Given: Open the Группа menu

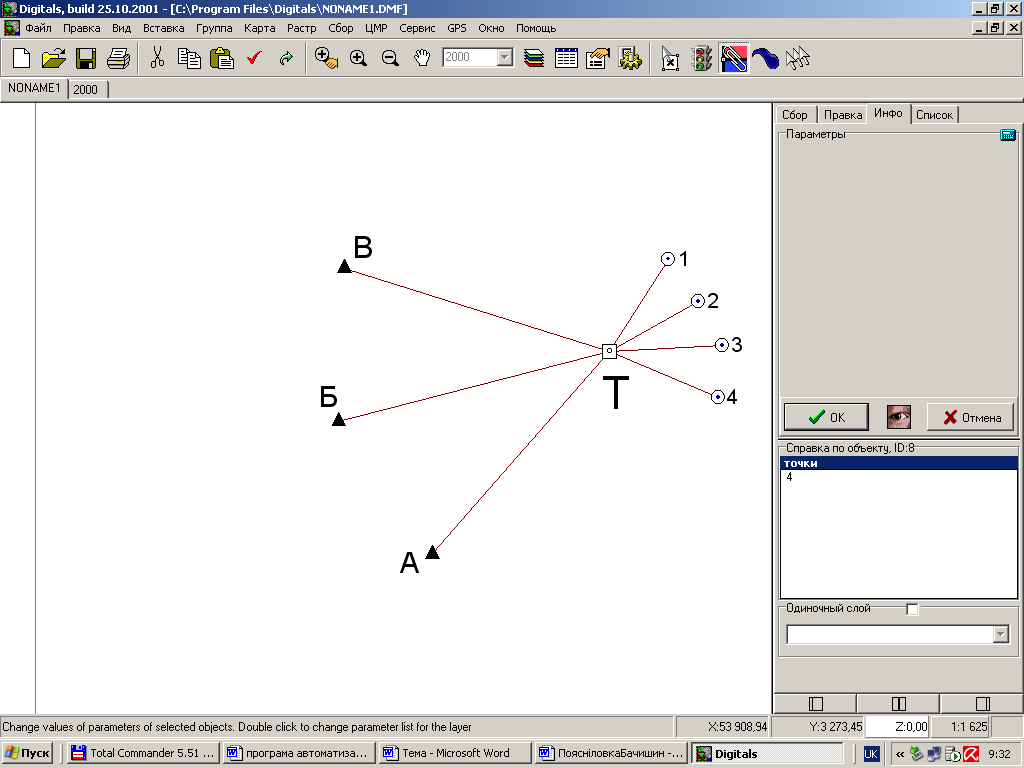Looking at the screenshot, I should [214, 28].
